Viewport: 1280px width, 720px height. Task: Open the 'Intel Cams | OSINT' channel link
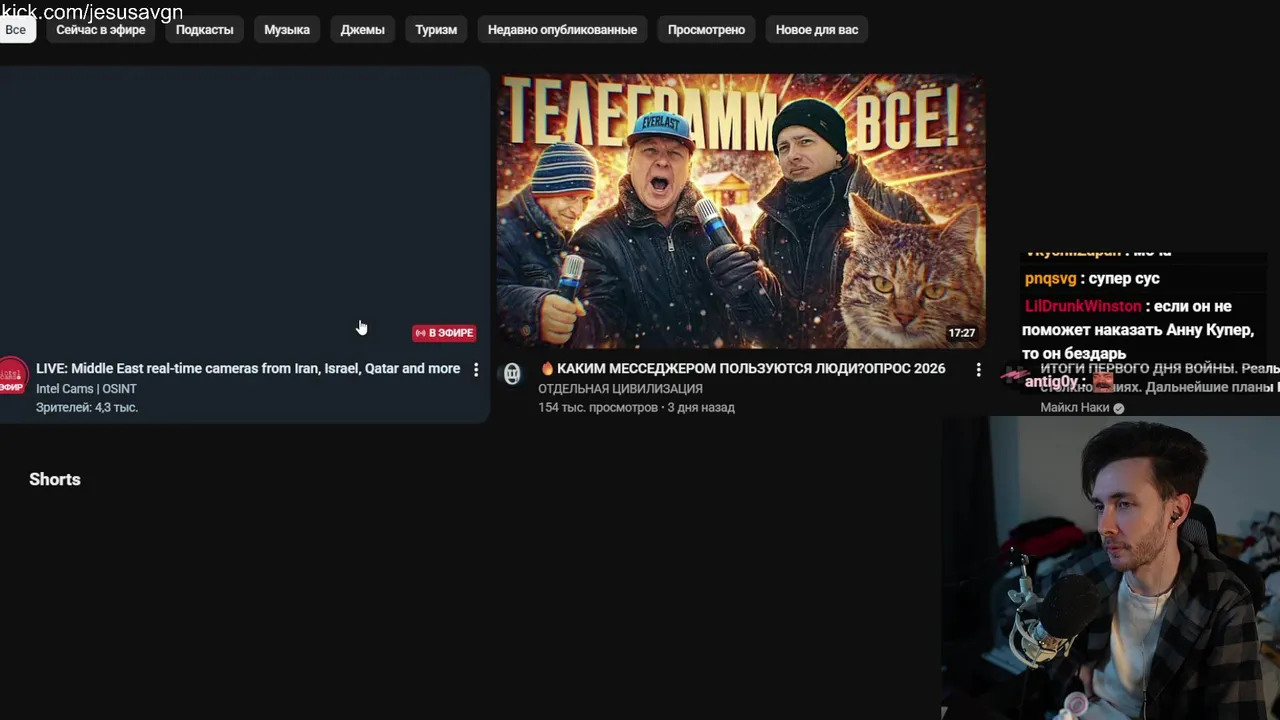[x=86, y=389]
